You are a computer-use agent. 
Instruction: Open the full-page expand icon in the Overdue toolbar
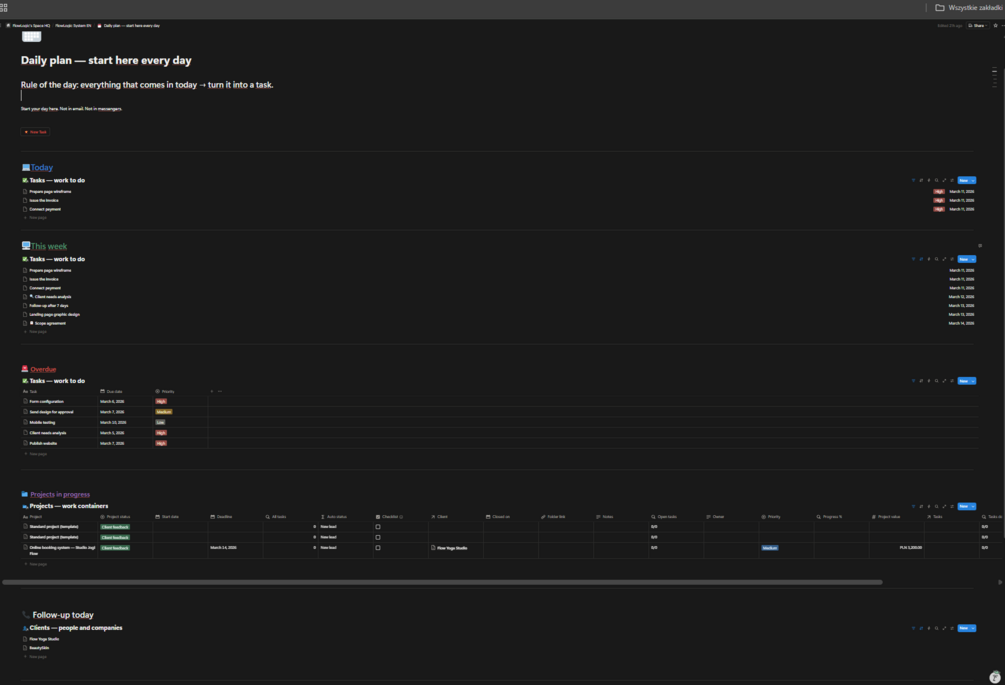[944, 381]
